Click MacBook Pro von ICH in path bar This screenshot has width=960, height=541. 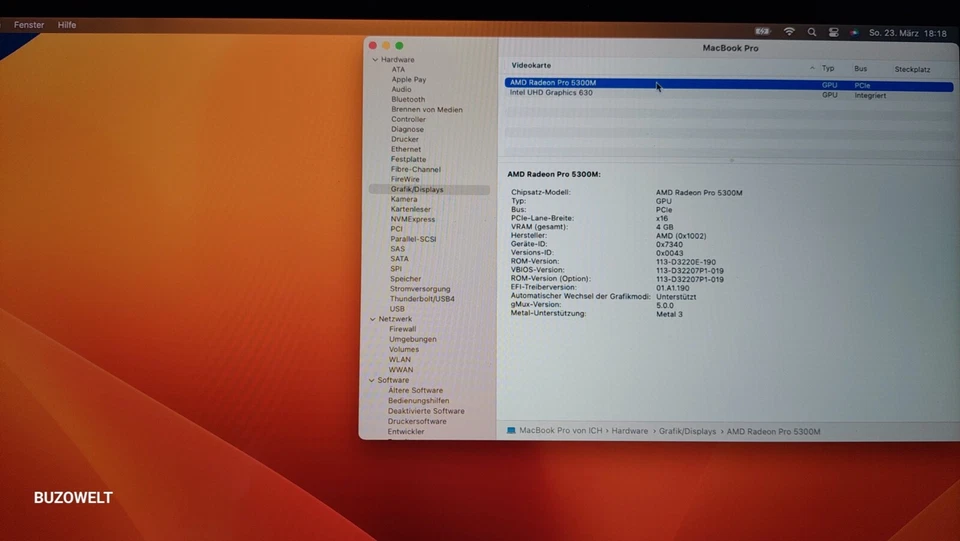pyautogui.click(x=560, y=431)
